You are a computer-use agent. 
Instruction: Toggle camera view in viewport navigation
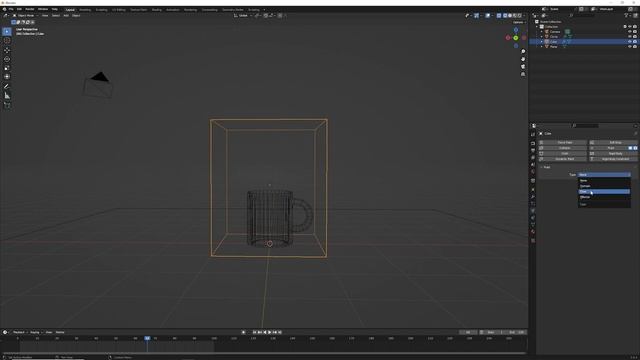click(523, 67)
